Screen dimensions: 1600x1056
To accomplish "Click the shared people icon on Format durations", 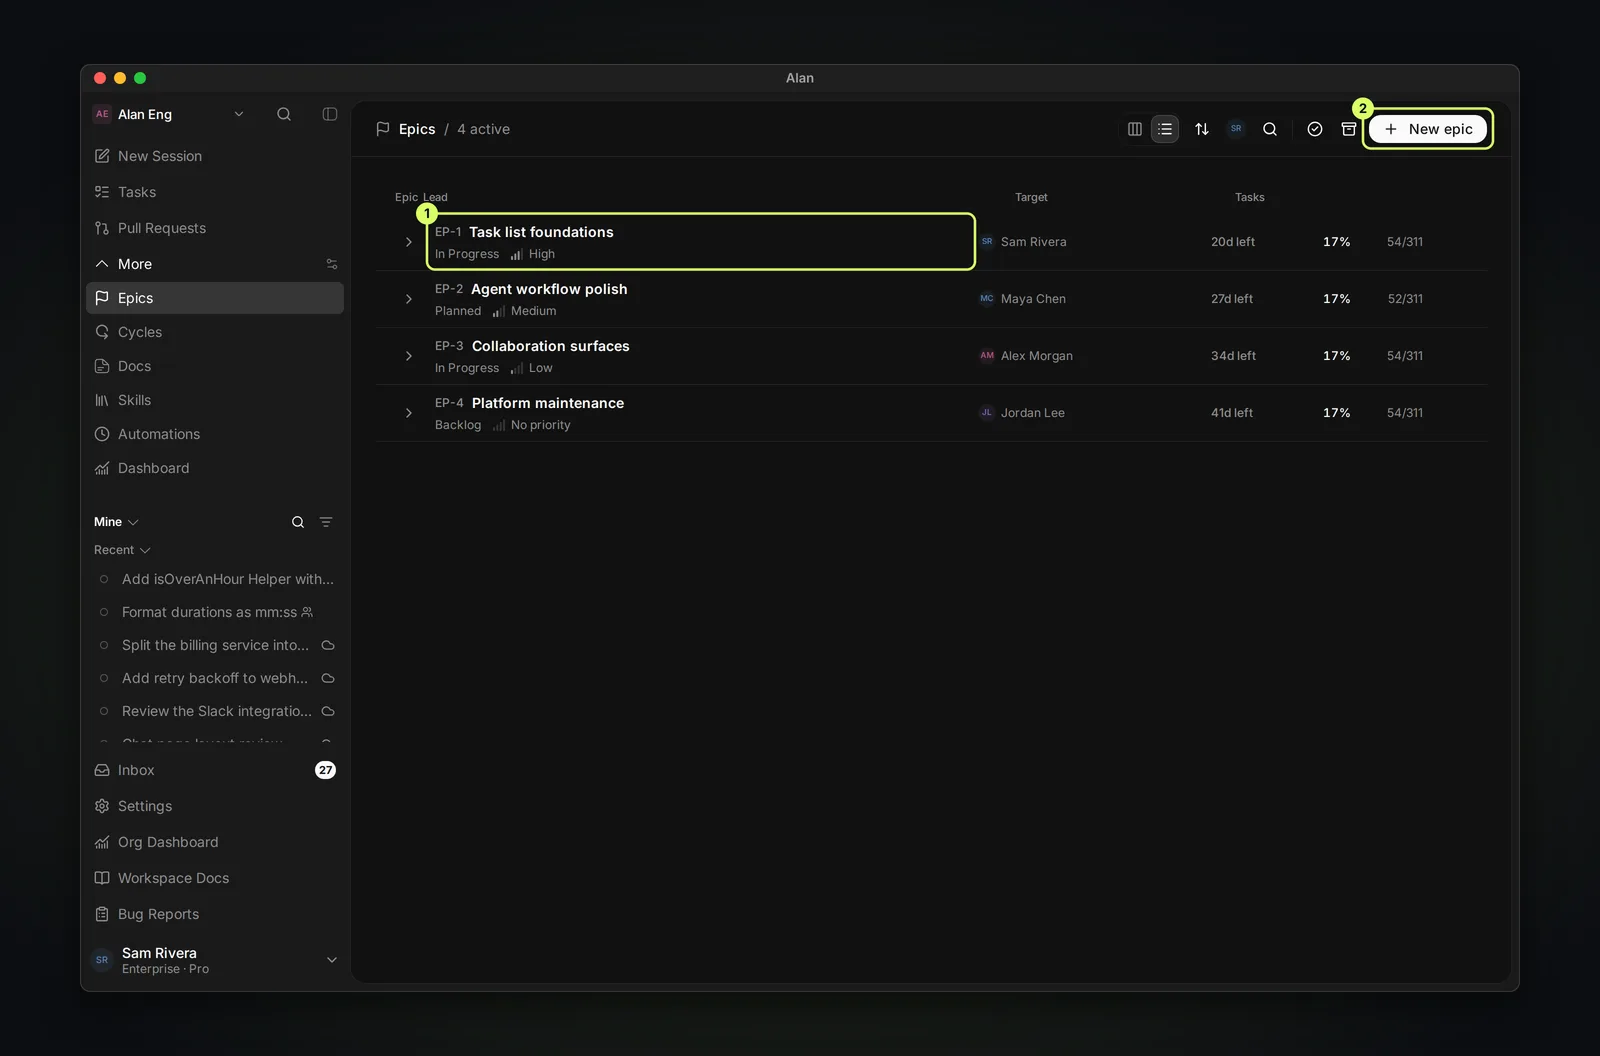I will (307, 612).
